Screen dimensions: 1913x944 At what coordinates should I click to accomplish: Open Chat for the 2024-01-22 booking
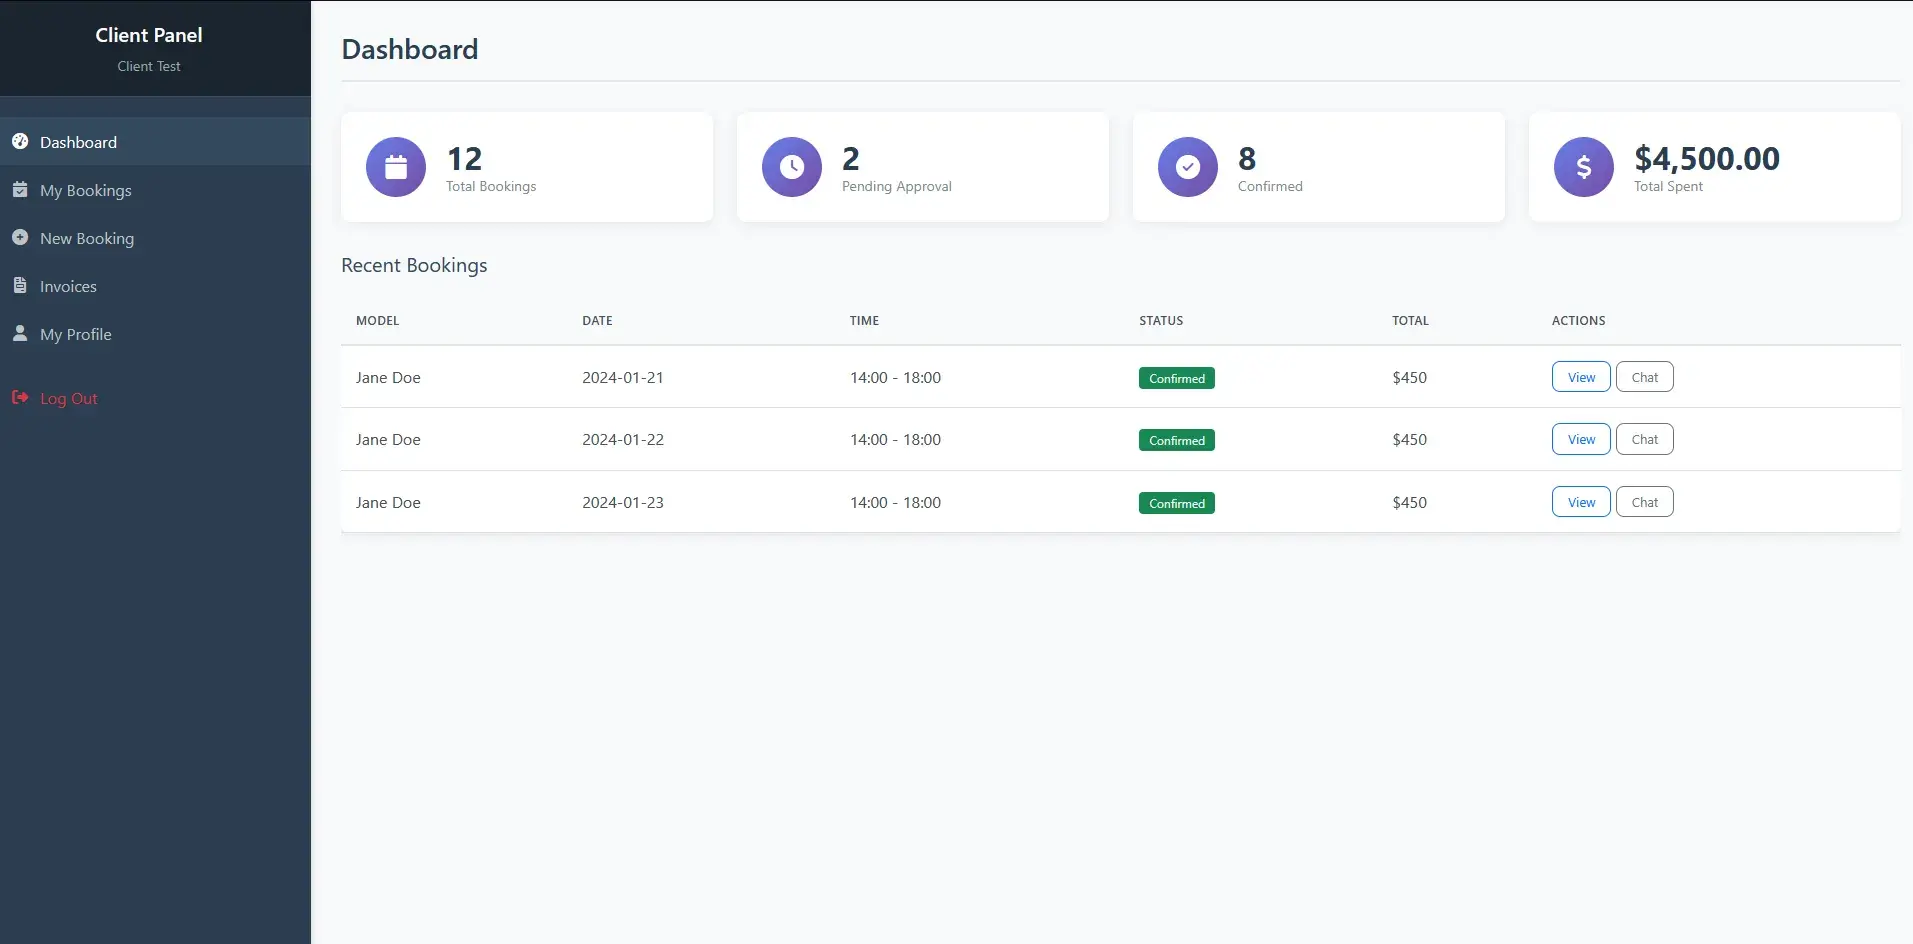(1644, 439)
